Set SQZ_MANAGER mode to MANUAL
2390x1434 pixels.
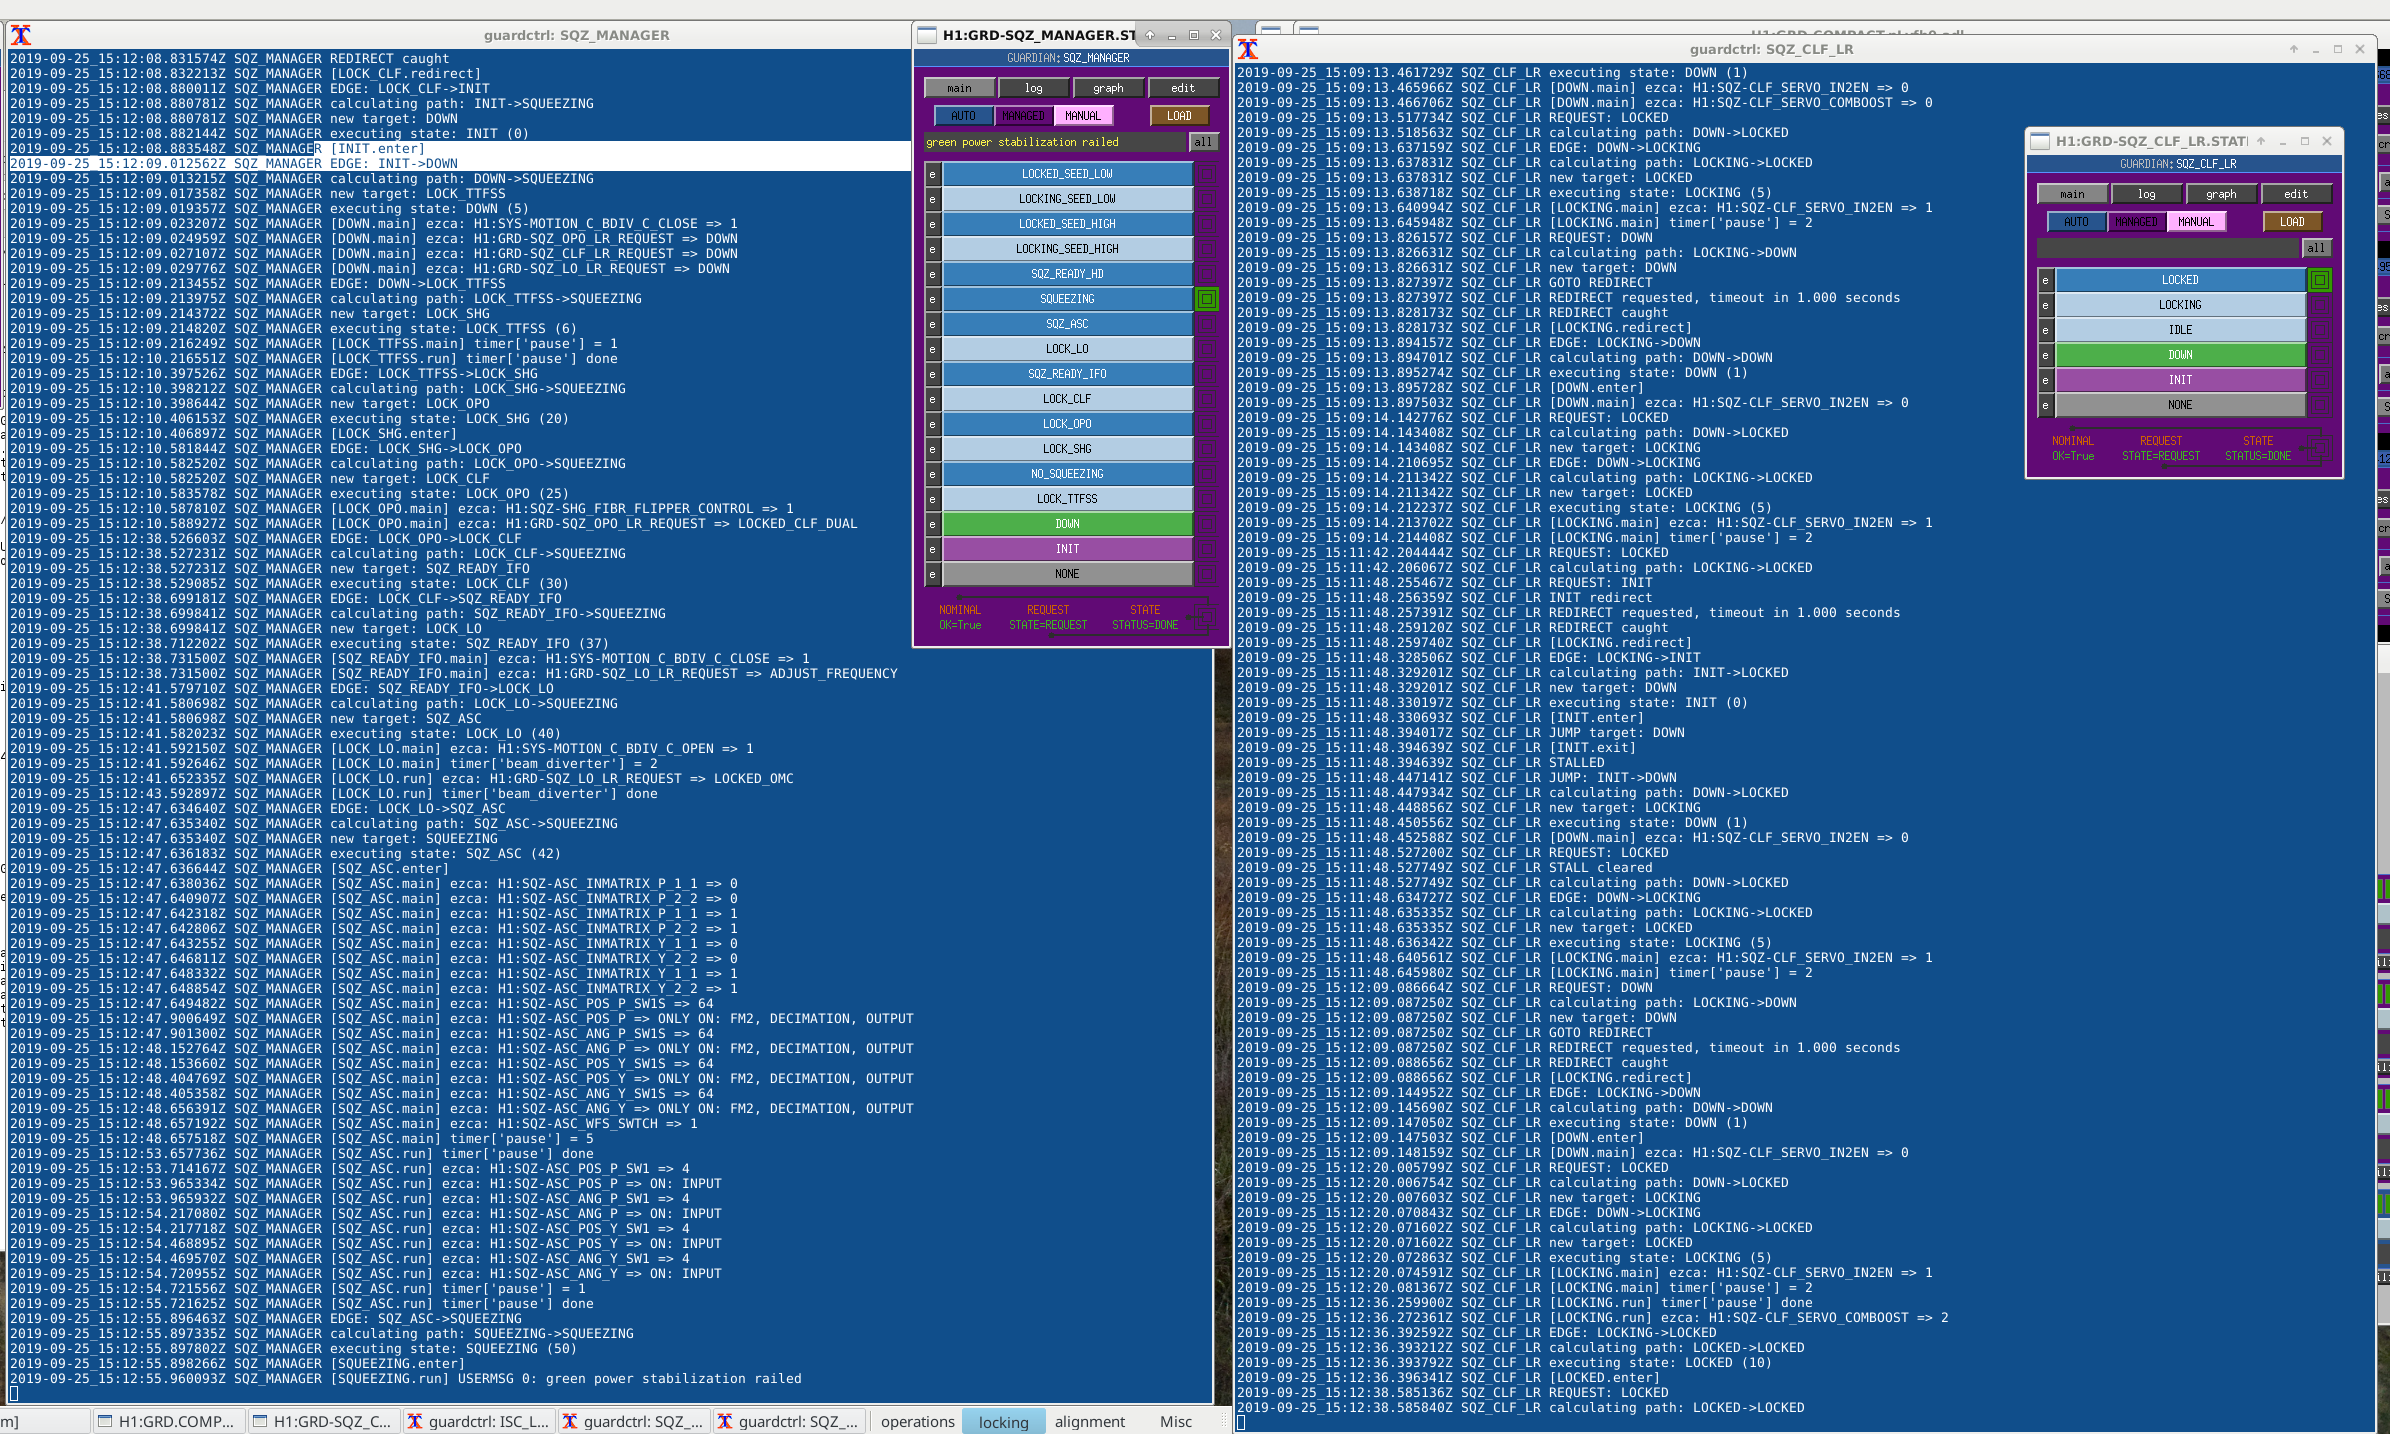[x=1083, y=116]
